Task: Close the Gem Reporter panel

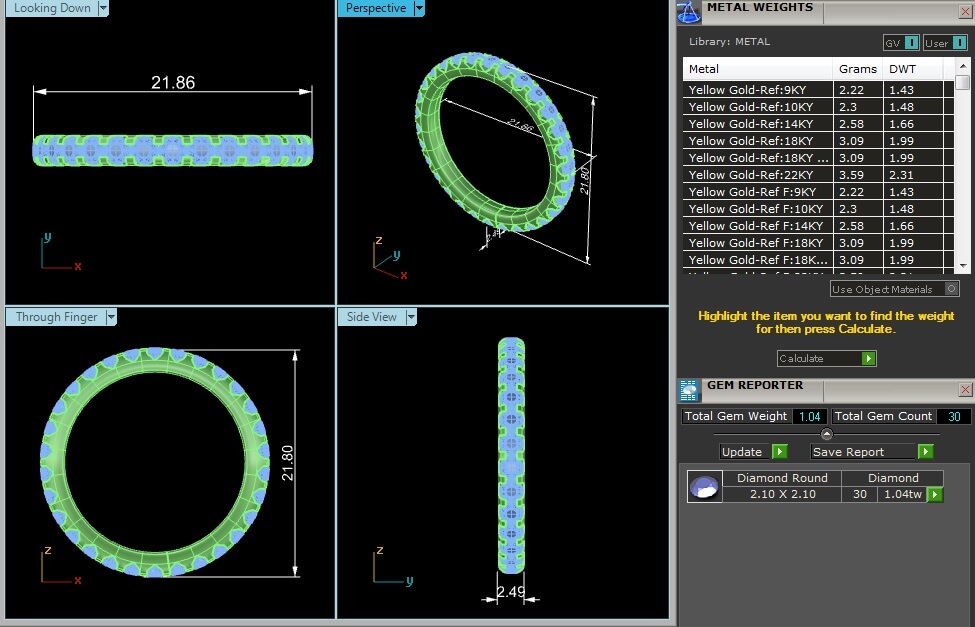Action: [965, 389]
